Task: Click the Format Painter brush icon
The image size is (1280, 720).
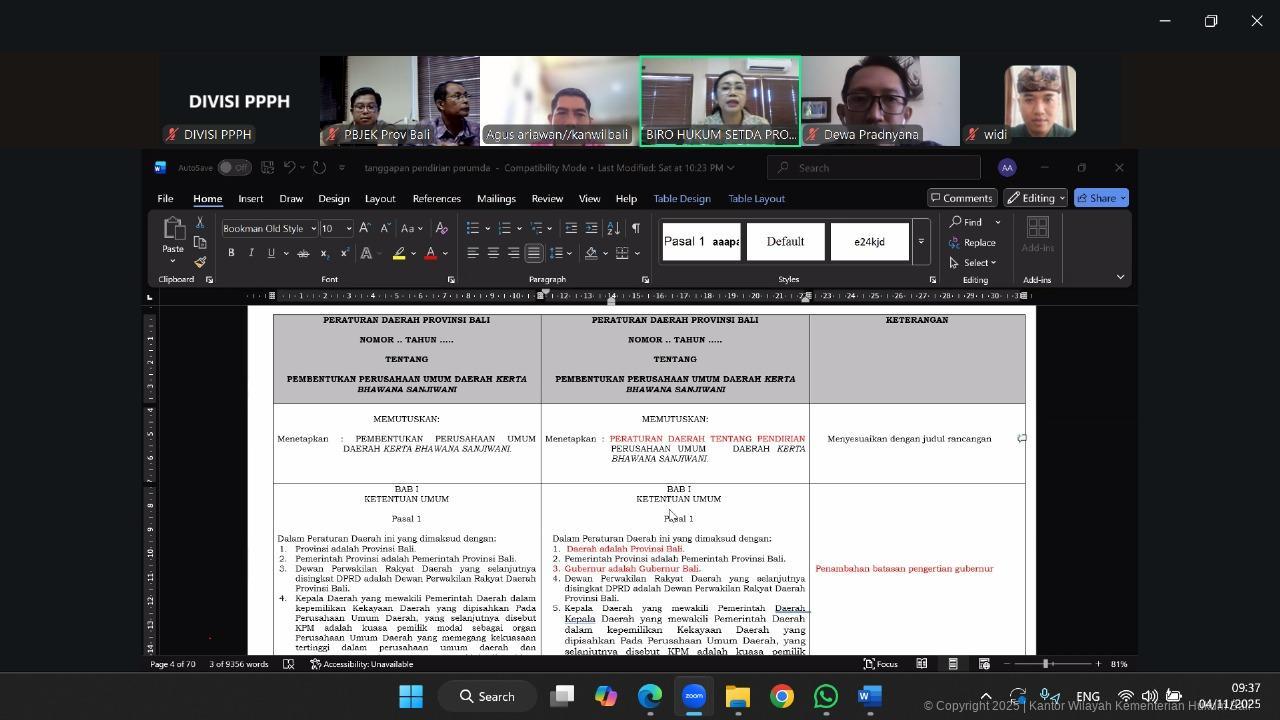Action: (200, 262)
